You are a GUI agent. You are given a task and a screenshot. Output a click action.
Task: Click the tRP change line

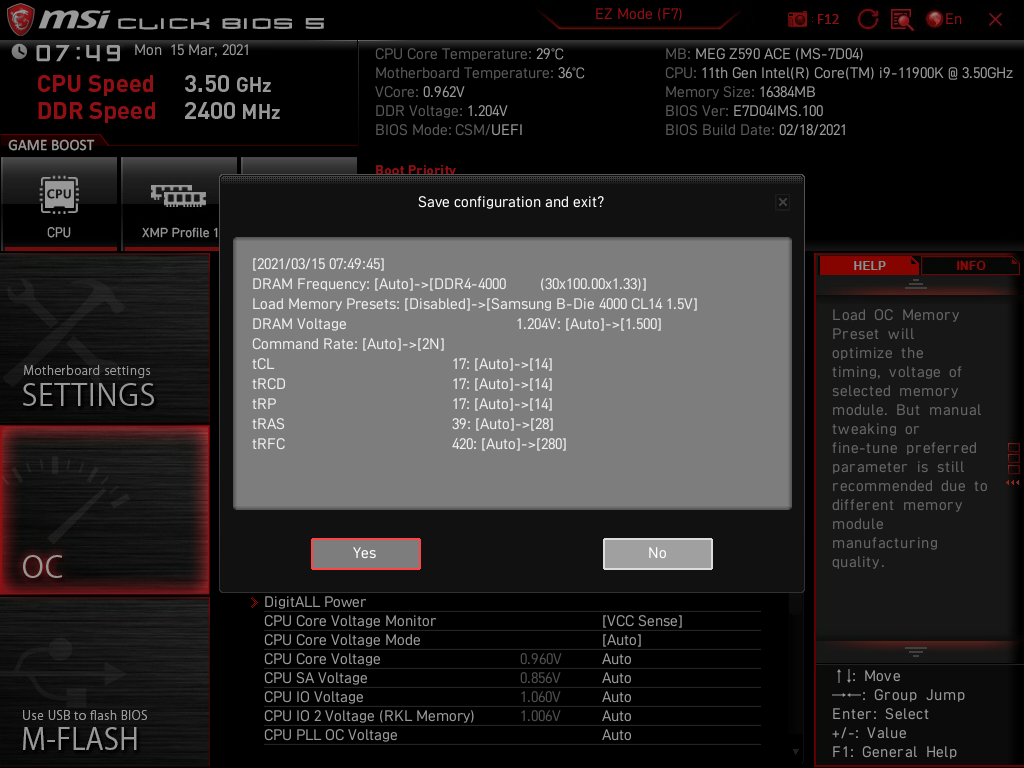pos(402,404)
